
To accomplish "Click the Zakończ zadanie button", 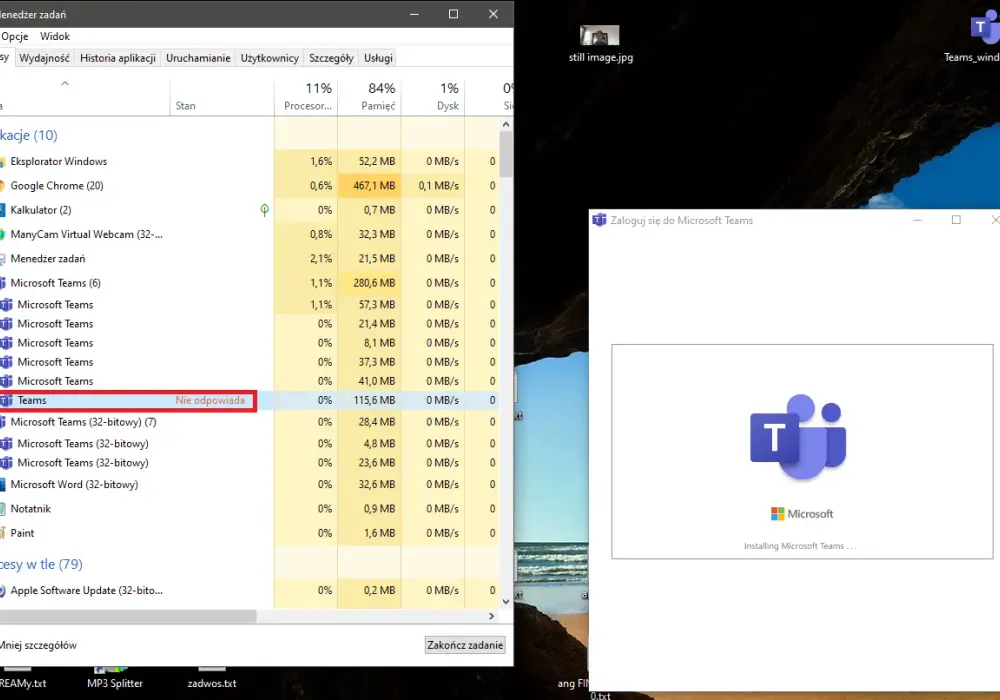I will point(465,645).
